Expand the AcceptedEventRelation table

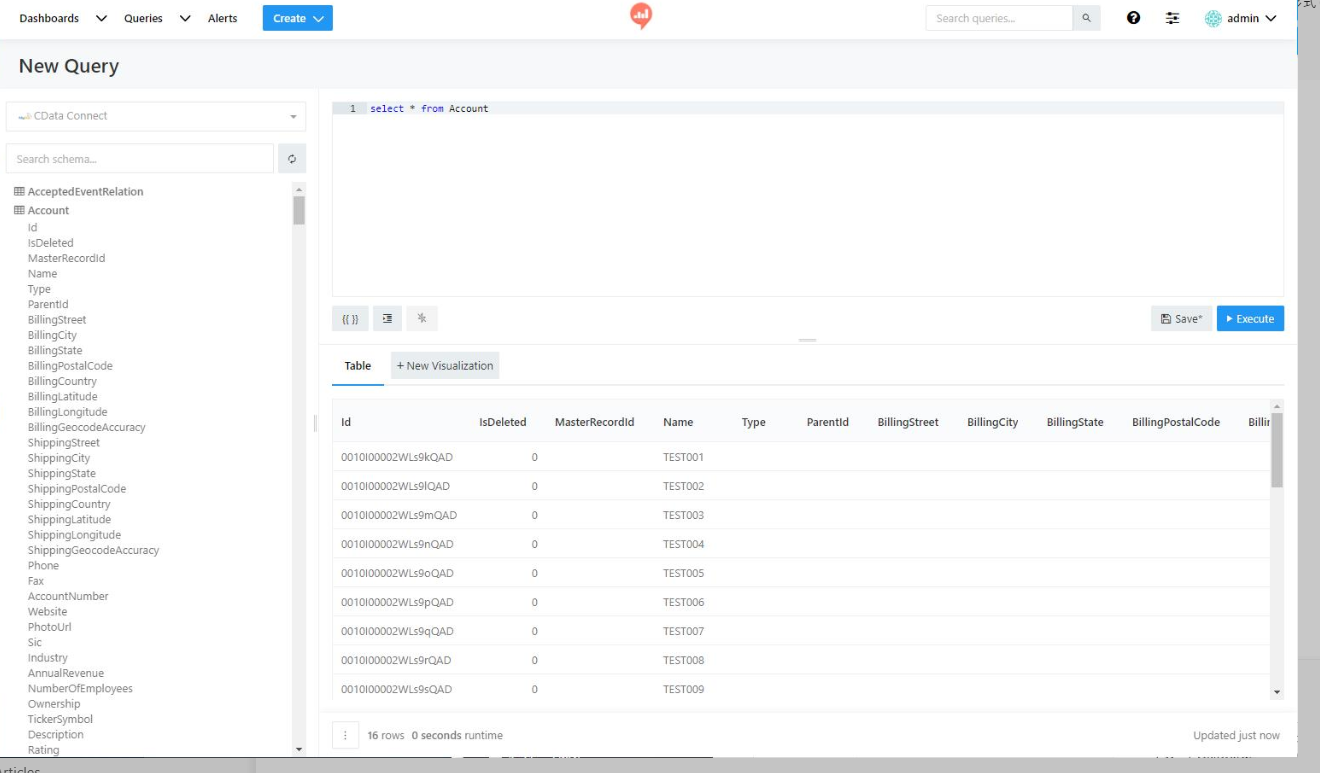(x=85, y=191)
